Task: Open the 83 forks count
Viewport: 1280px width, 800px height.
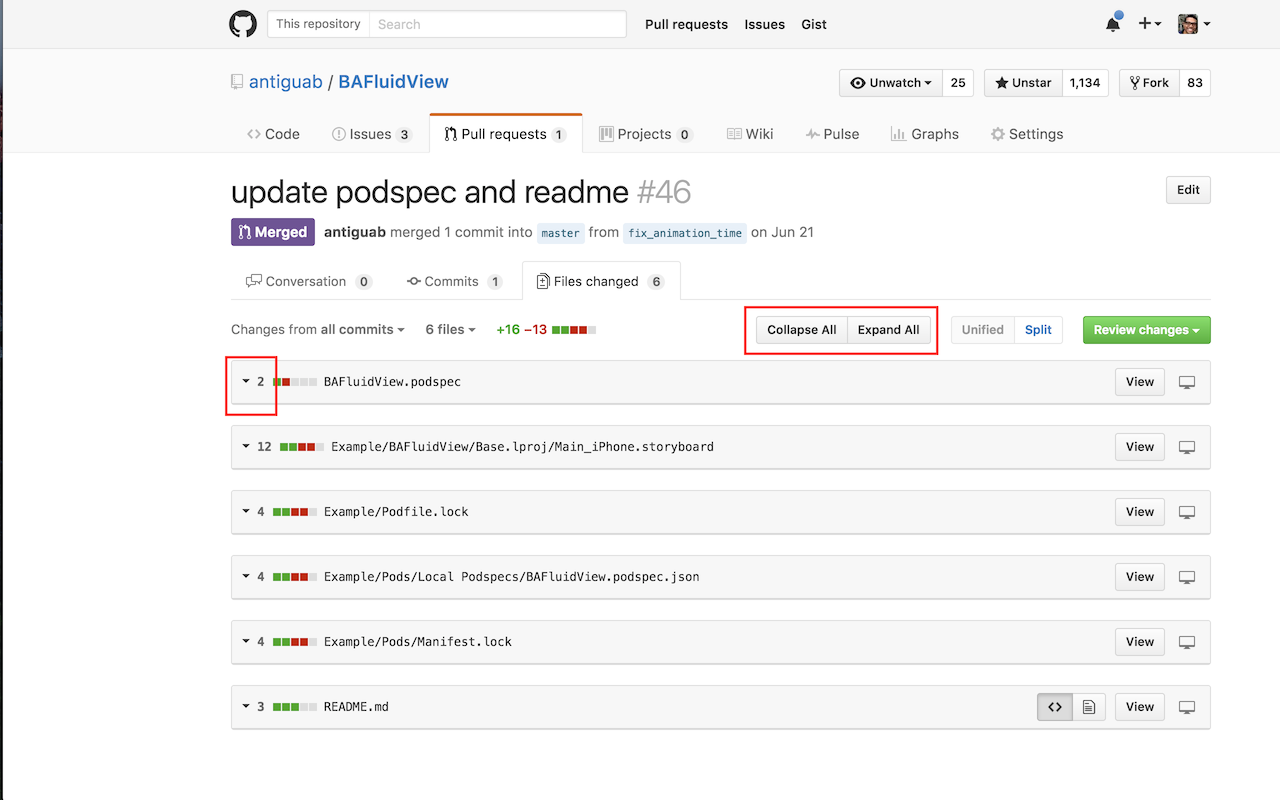Action: click(1195, 83)
